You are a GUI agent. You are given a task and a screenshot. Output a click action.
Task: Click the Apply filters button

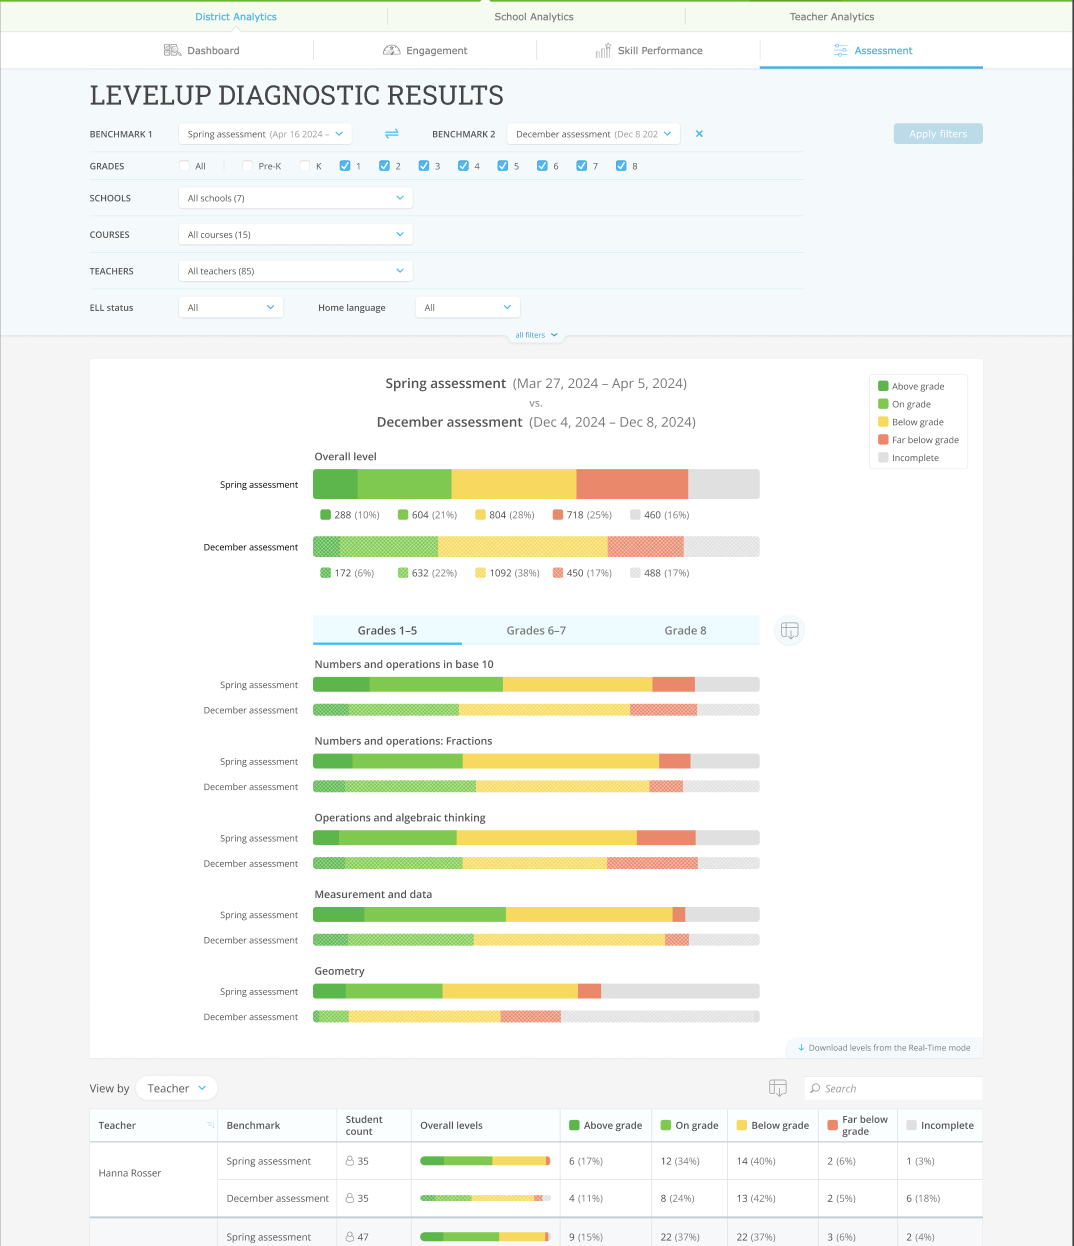pos(937,133)
